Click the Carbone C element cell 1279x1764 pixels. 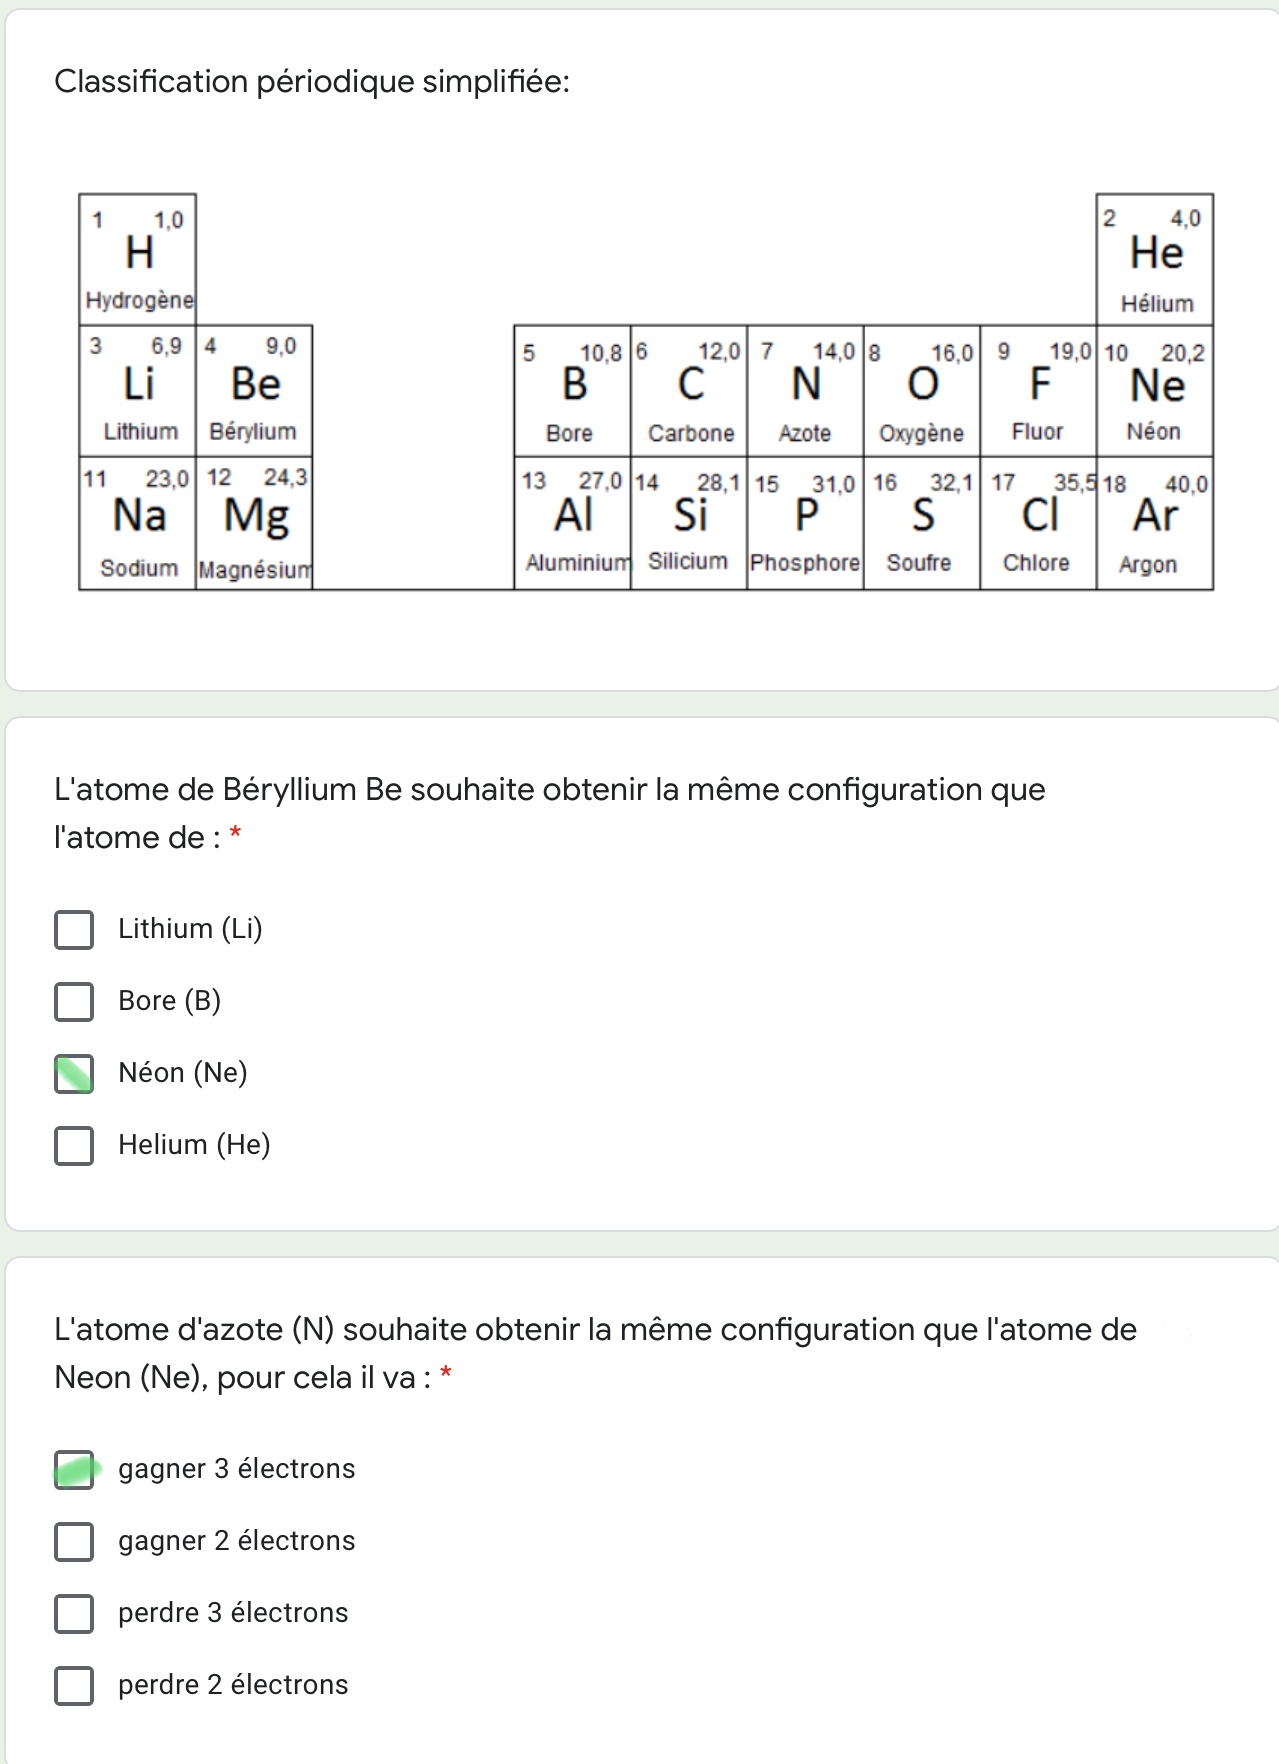(x=689, y=391)
